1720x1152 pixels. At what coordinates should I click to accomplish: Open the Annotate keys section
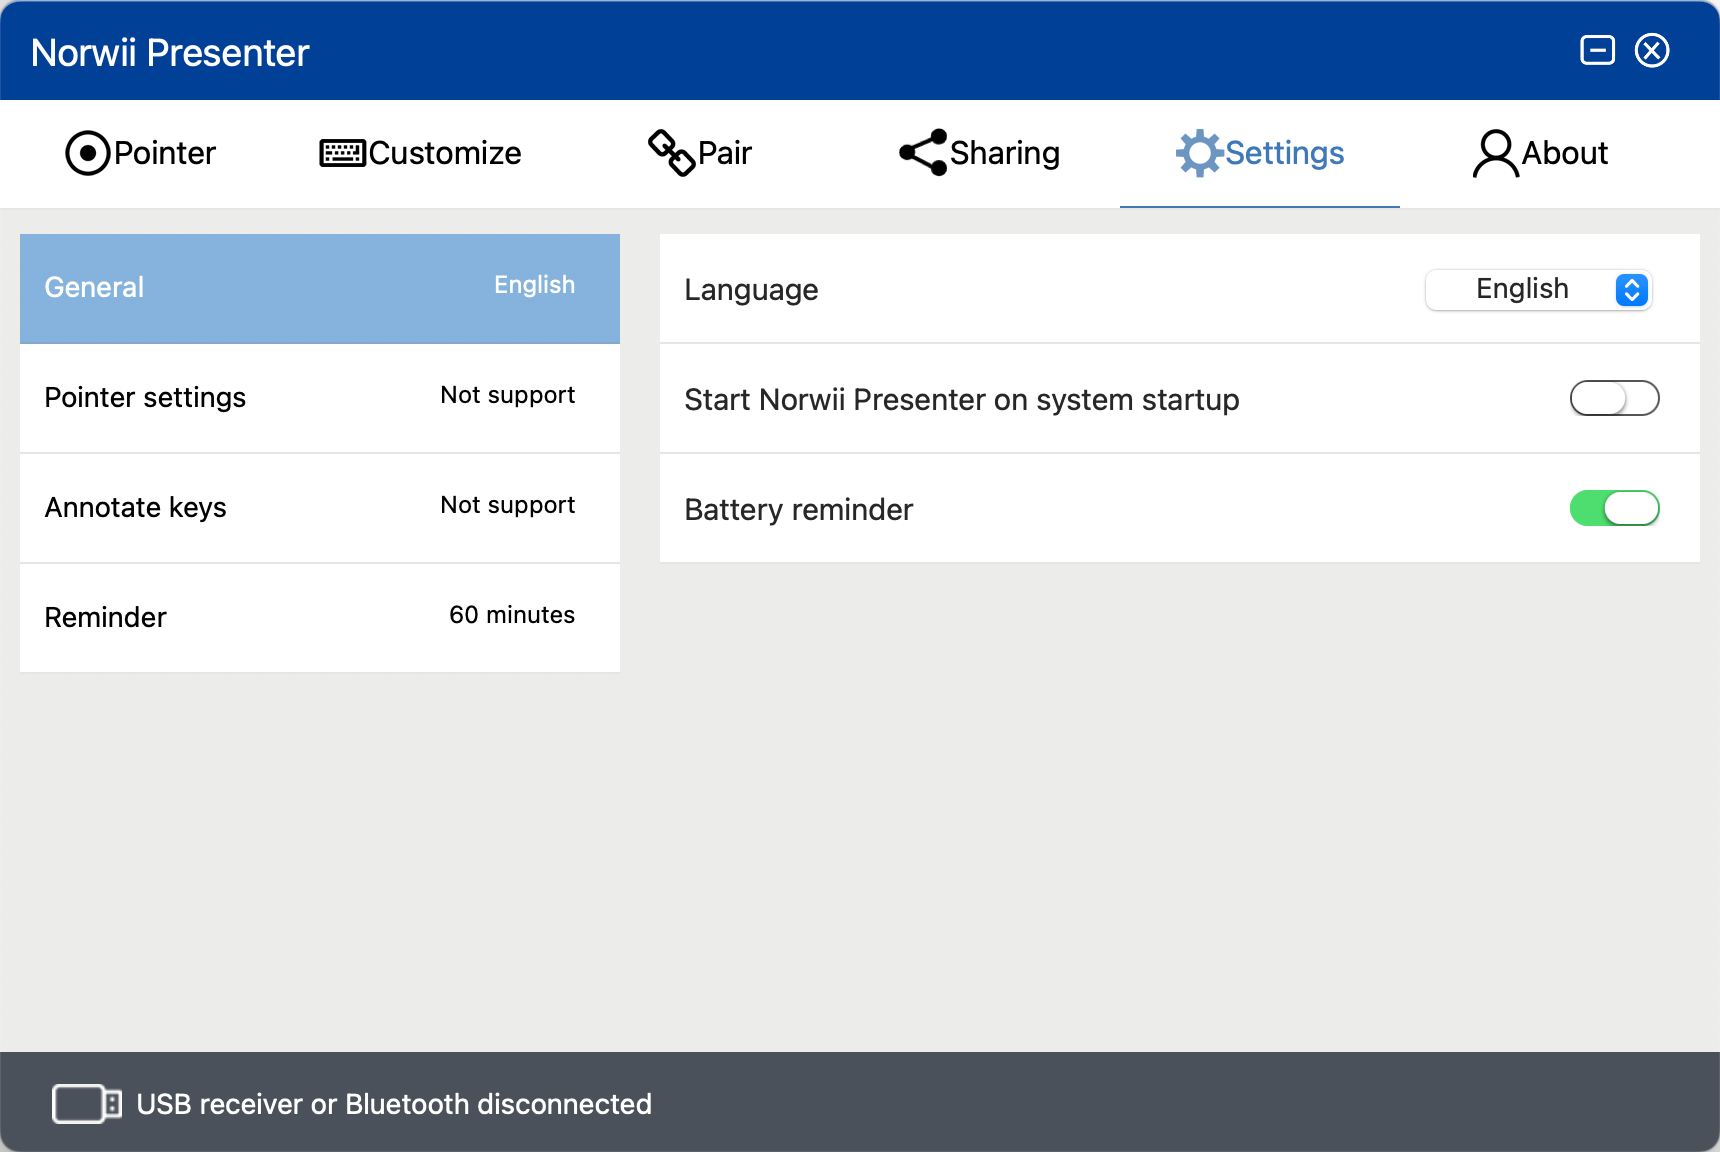(x=320, y=508)
